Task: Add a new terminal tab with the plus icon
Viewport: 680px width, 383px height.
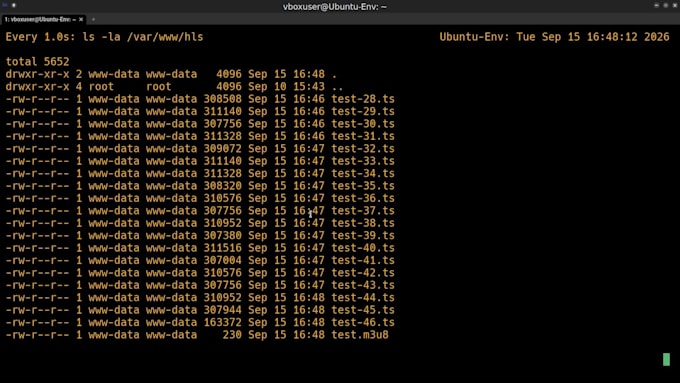Action: coord(93,20)
